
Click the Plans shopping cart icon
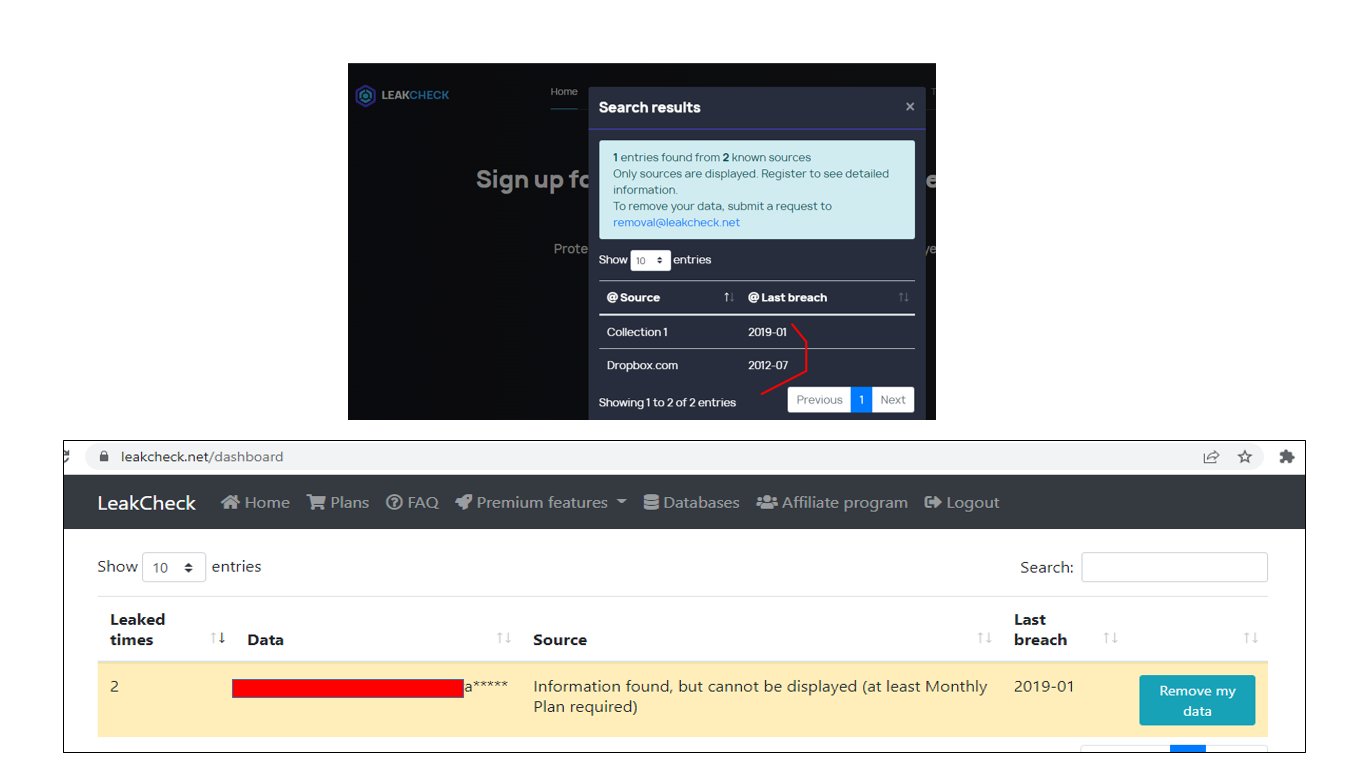click(317, 502)
